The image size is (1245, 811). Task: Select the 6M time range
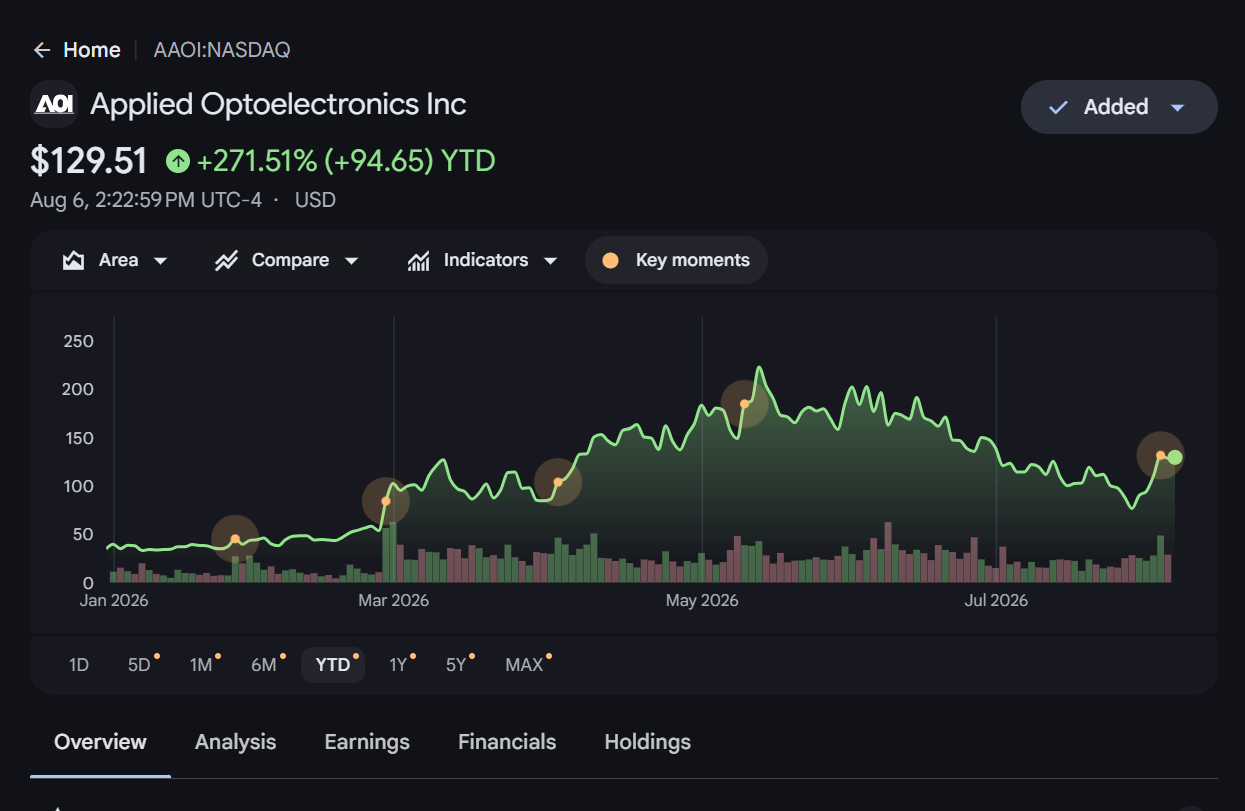coord(264,664)
